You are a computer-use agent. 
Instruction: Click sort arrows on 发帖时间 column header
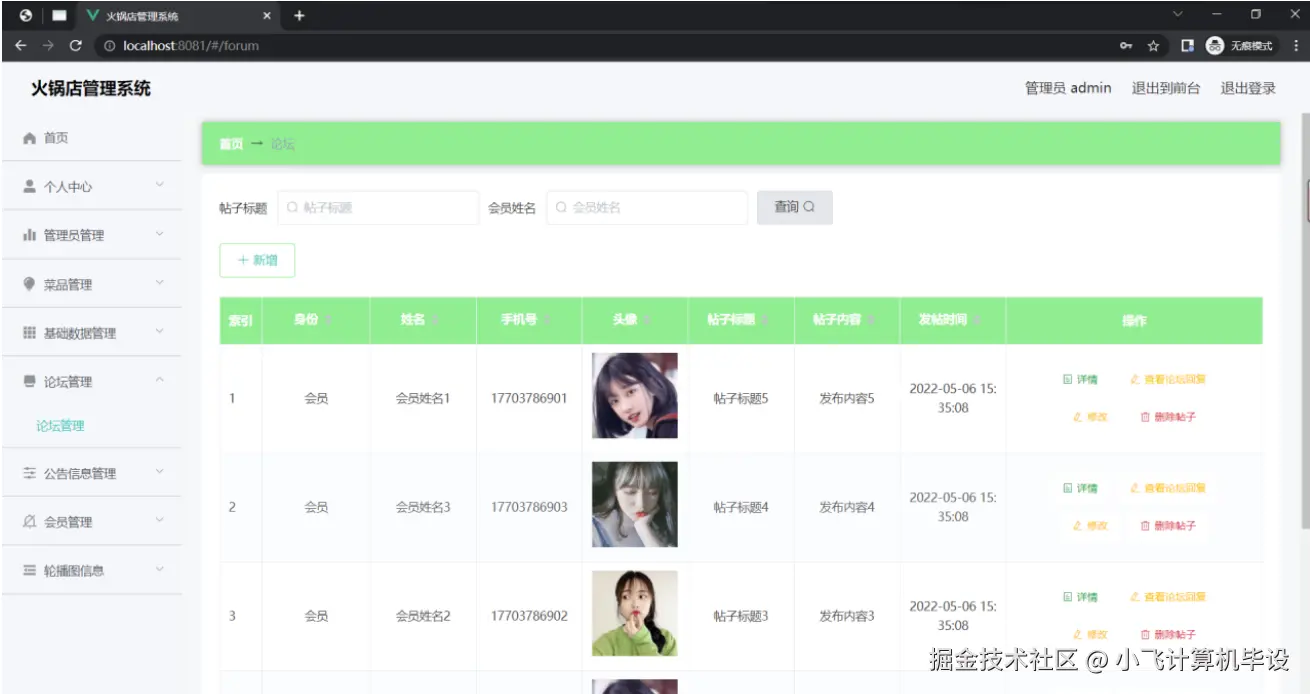coord(977,320)
